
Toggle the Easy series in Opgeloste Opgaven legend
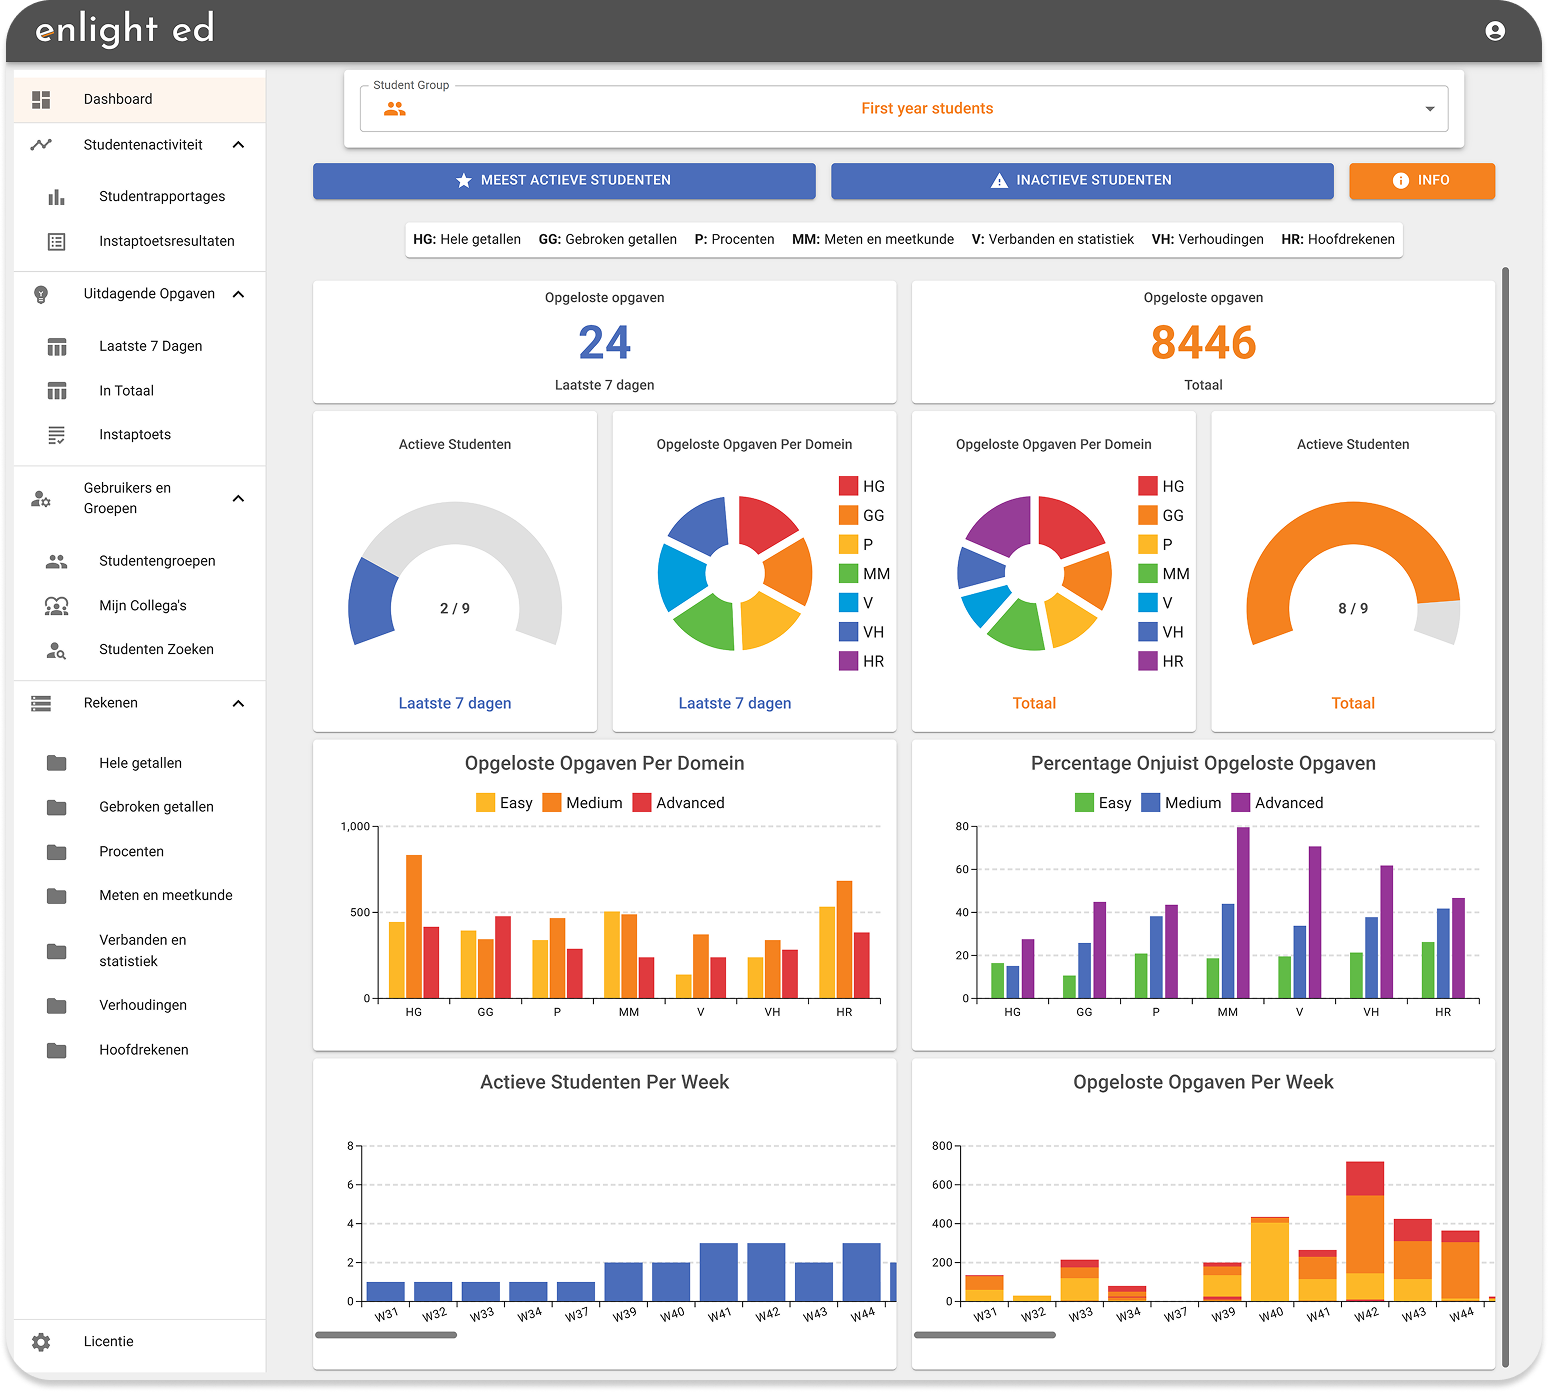click(x=504, y=803)
